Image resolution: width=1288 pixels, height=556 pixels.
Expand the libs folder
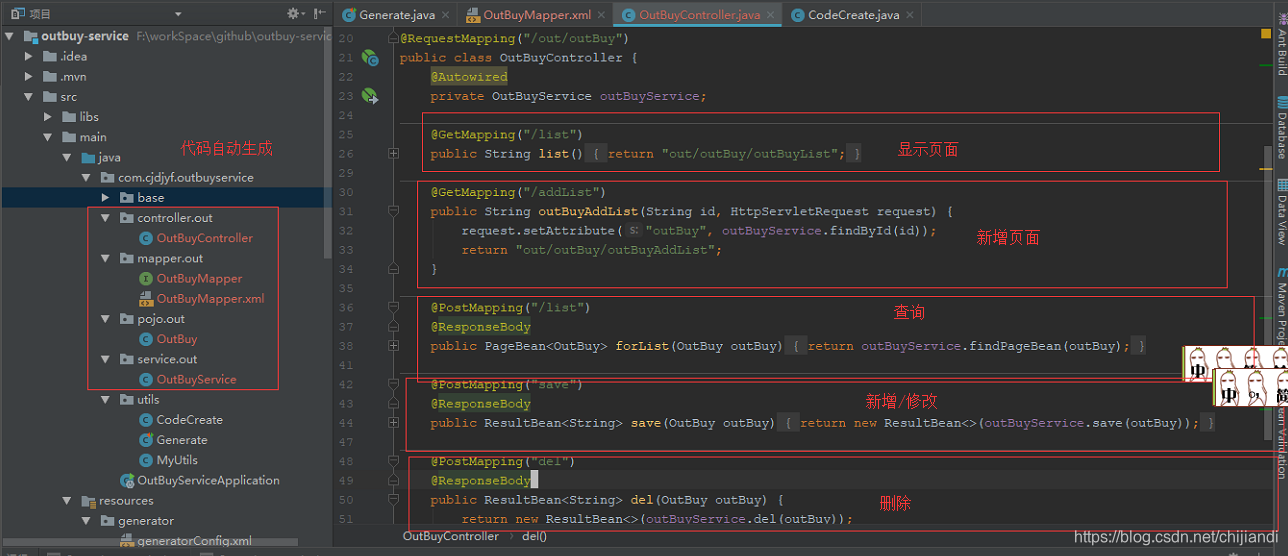point(48,117)
